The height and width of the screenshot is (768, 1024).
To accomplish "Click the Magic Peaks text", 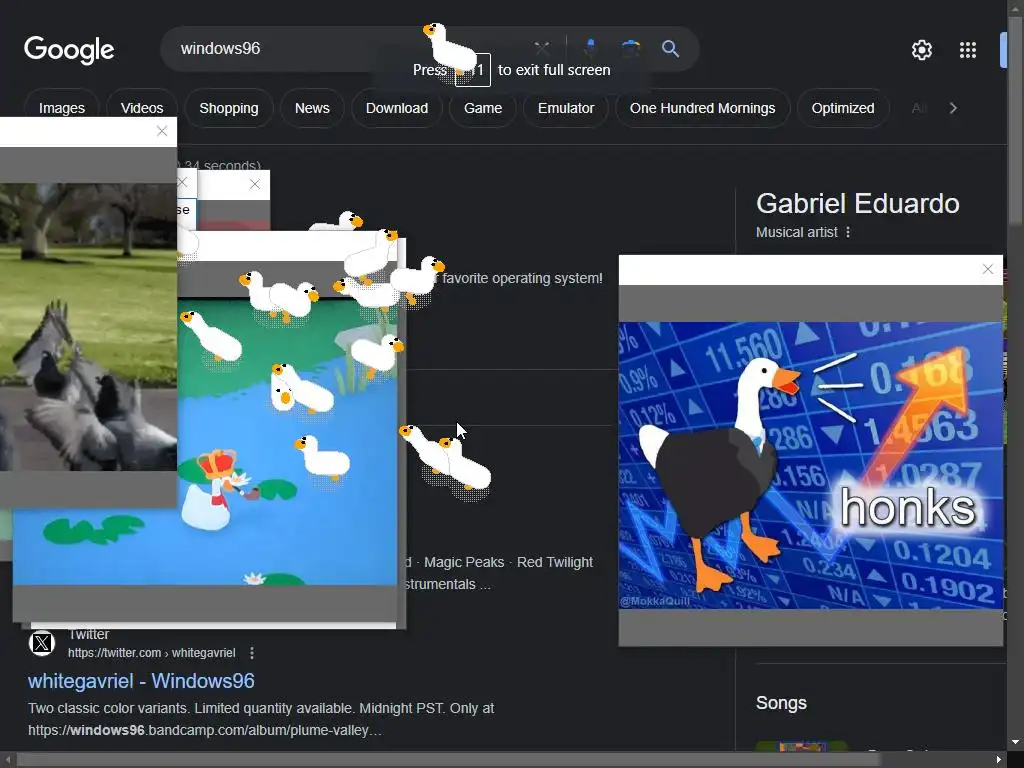I will tap(464, 562).
